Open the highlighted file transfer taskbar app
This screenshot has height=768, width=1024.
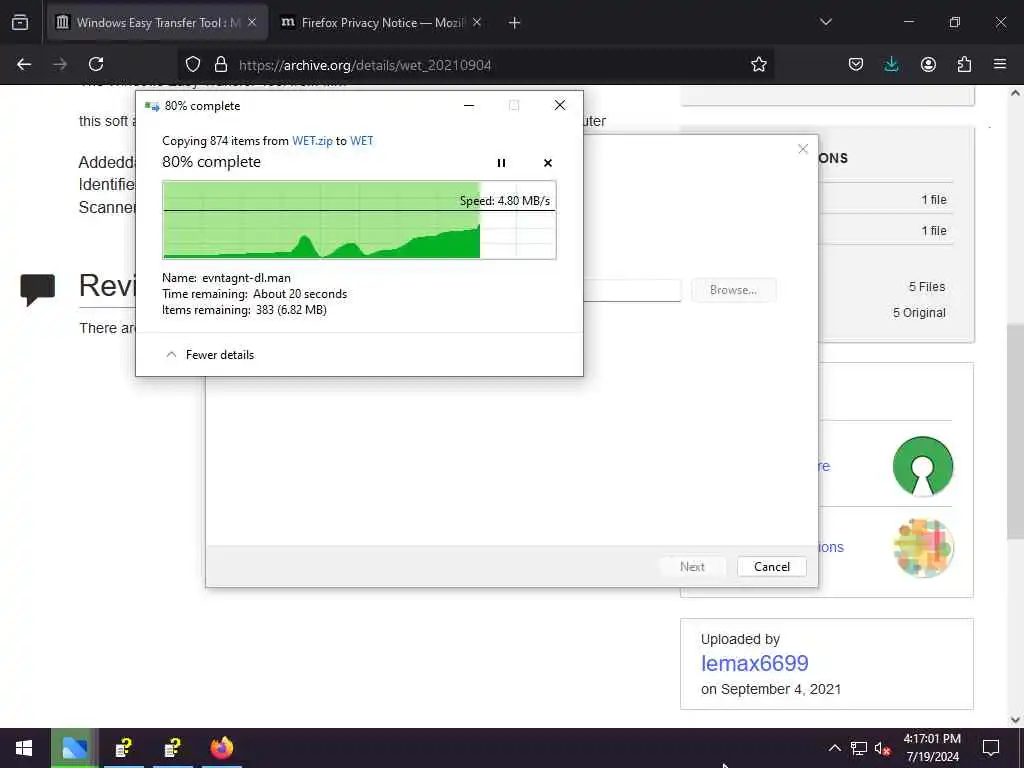(74, 748)
